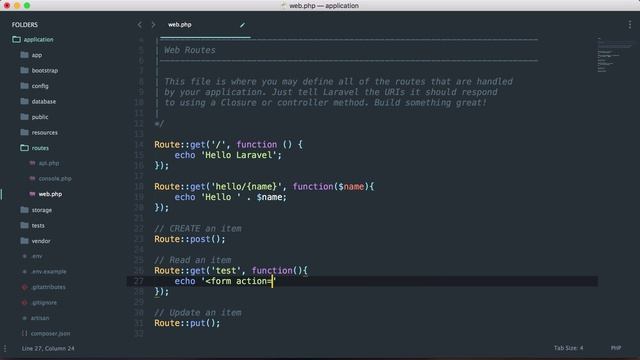The image size is (640, 360).
Task: Expand the config folder label
Action: [40, 86]
